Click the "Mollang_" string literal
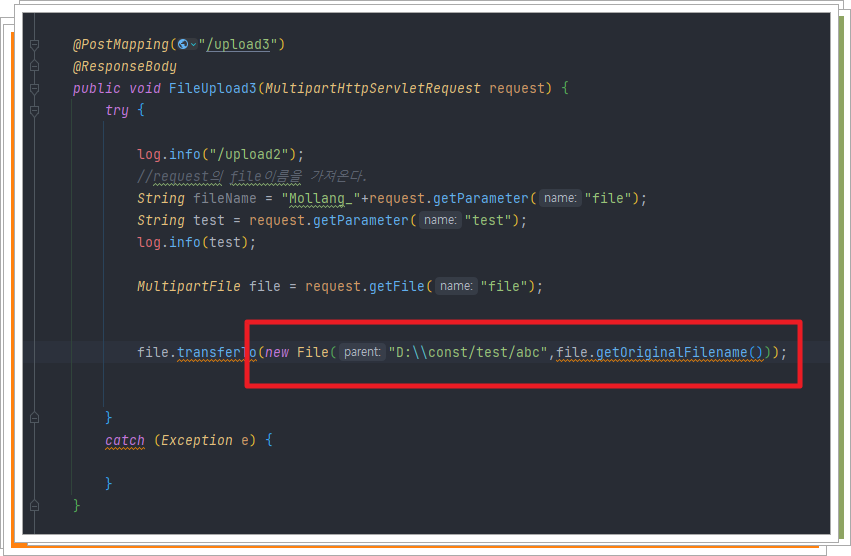851x556 pixels. click(x=321, y=198)
